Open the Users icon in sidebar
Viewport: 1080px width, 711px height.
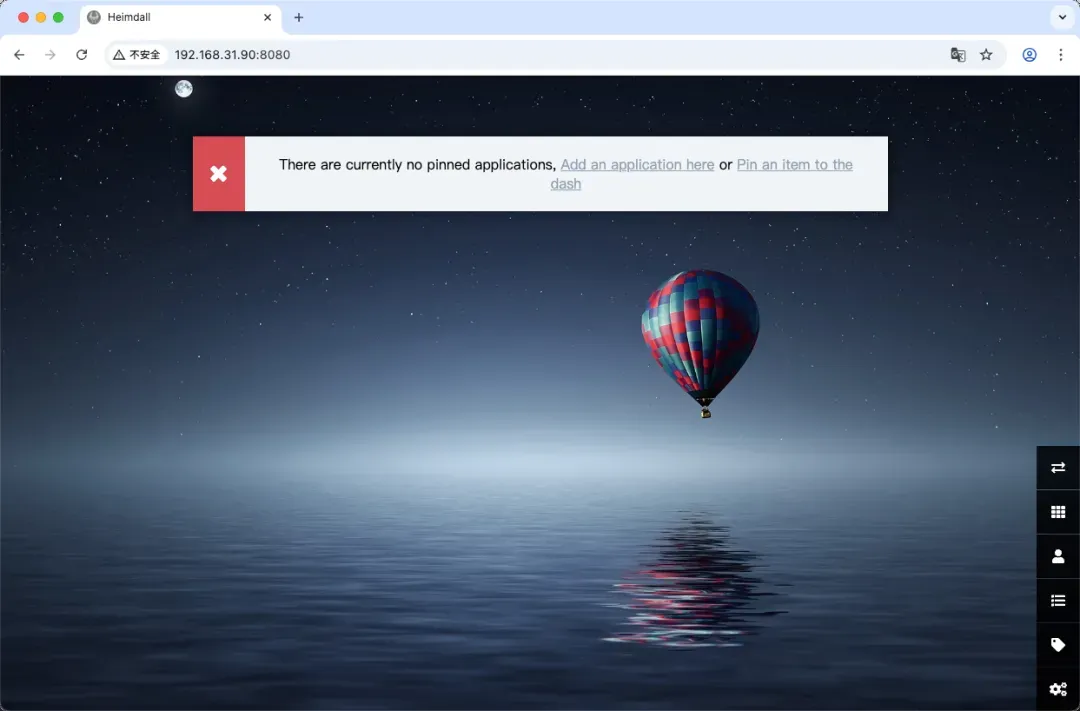[1058, 556]
